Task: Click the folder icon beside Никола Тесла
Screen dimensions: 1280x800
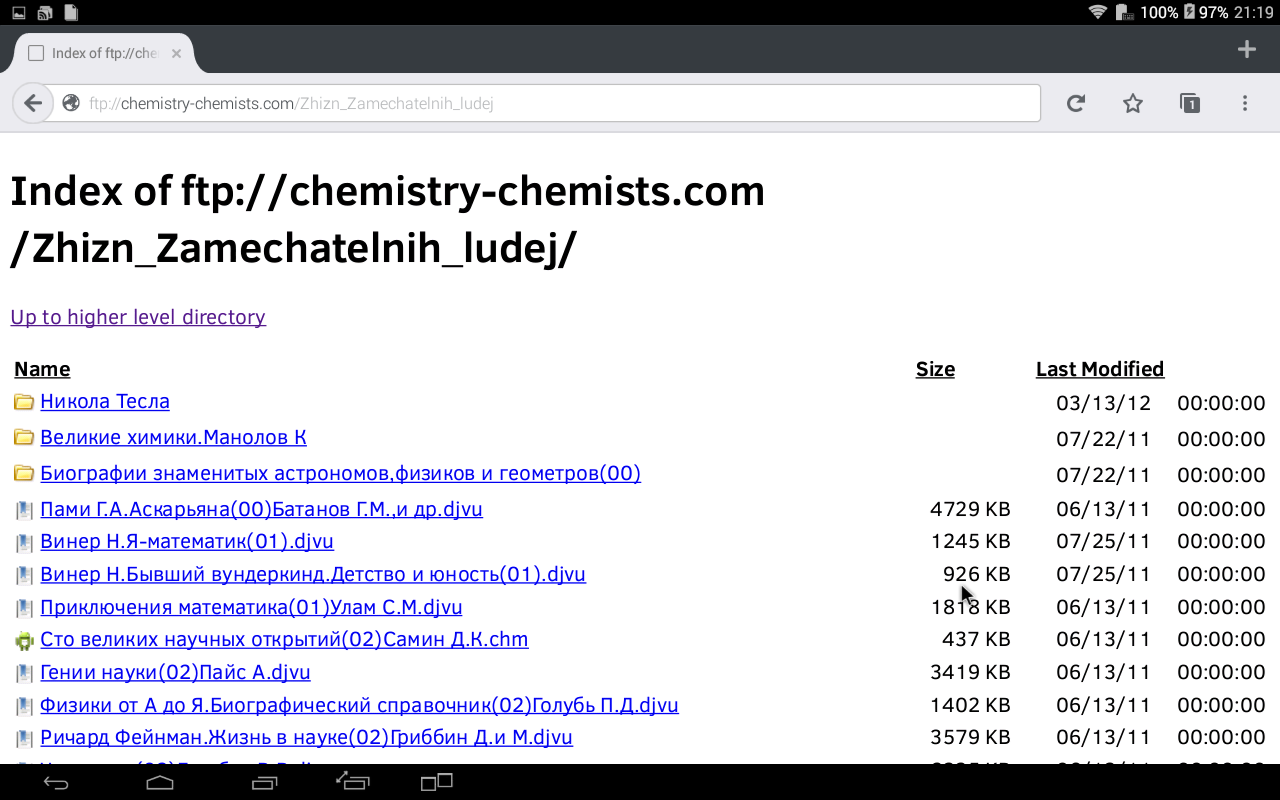Action: (24, 402)
